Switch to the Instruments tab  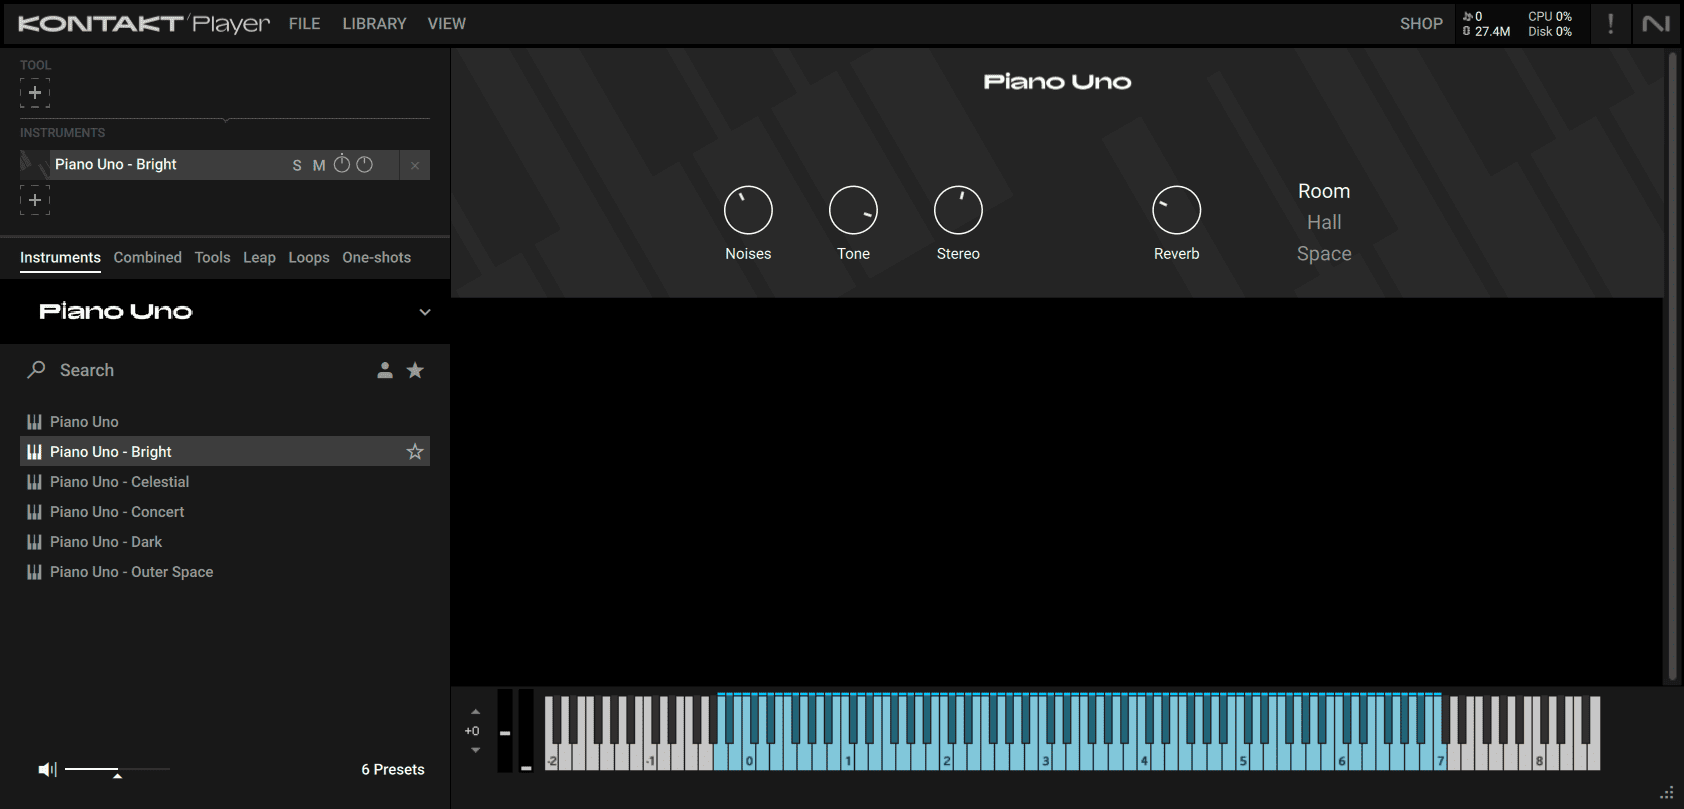coord(60,257)
